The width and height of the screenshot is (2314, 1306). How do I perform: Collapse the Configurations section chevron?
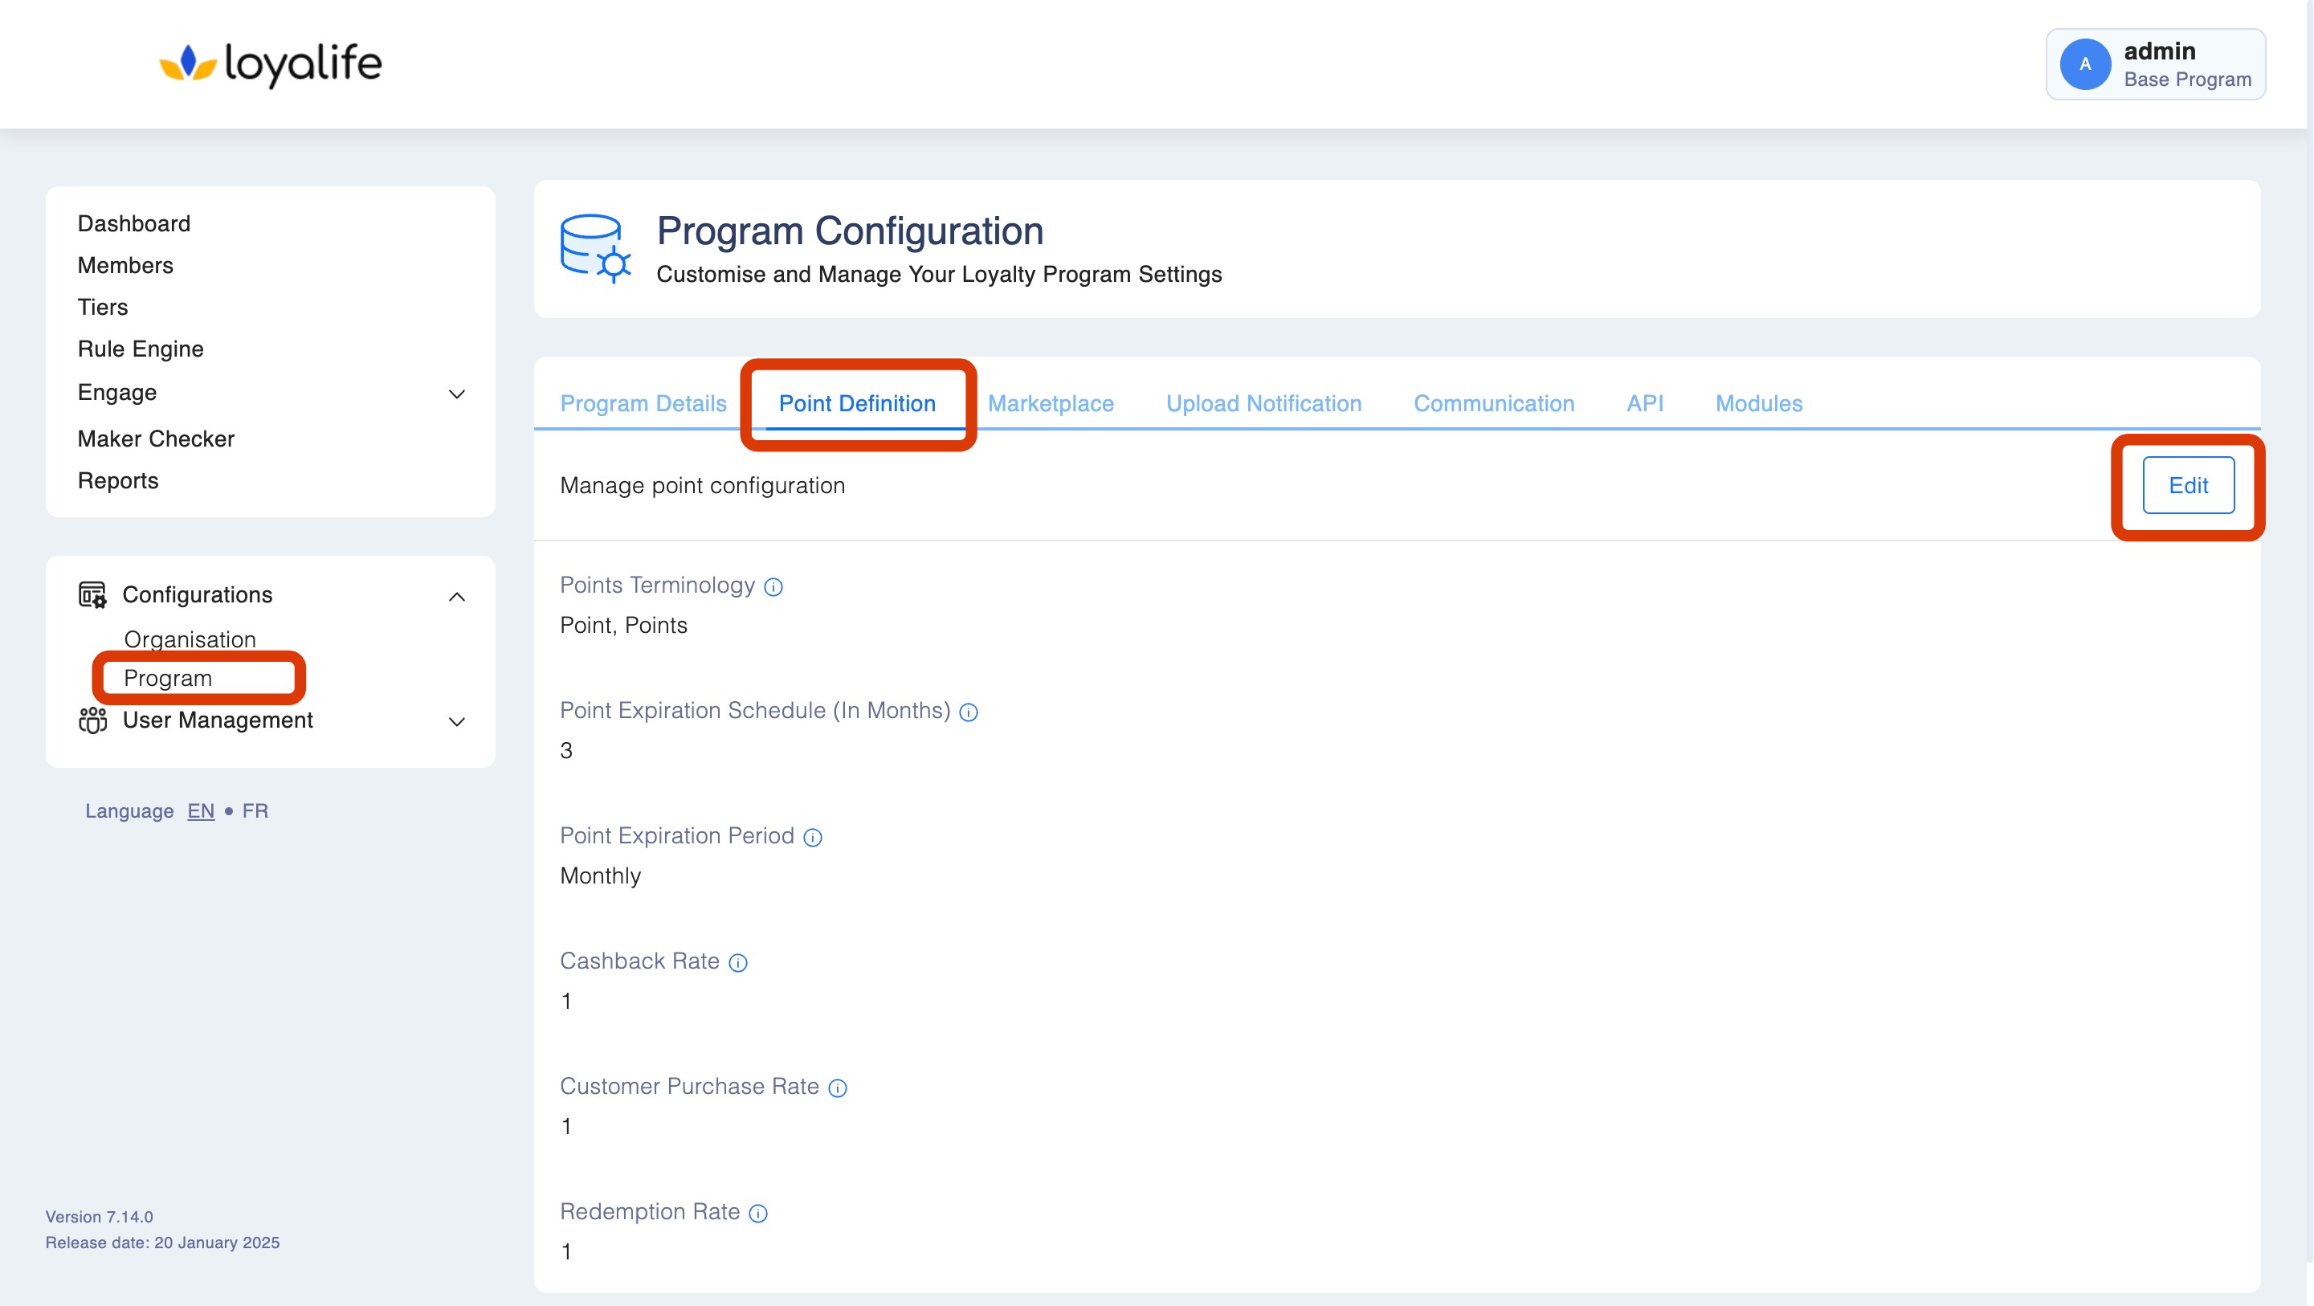457,597
